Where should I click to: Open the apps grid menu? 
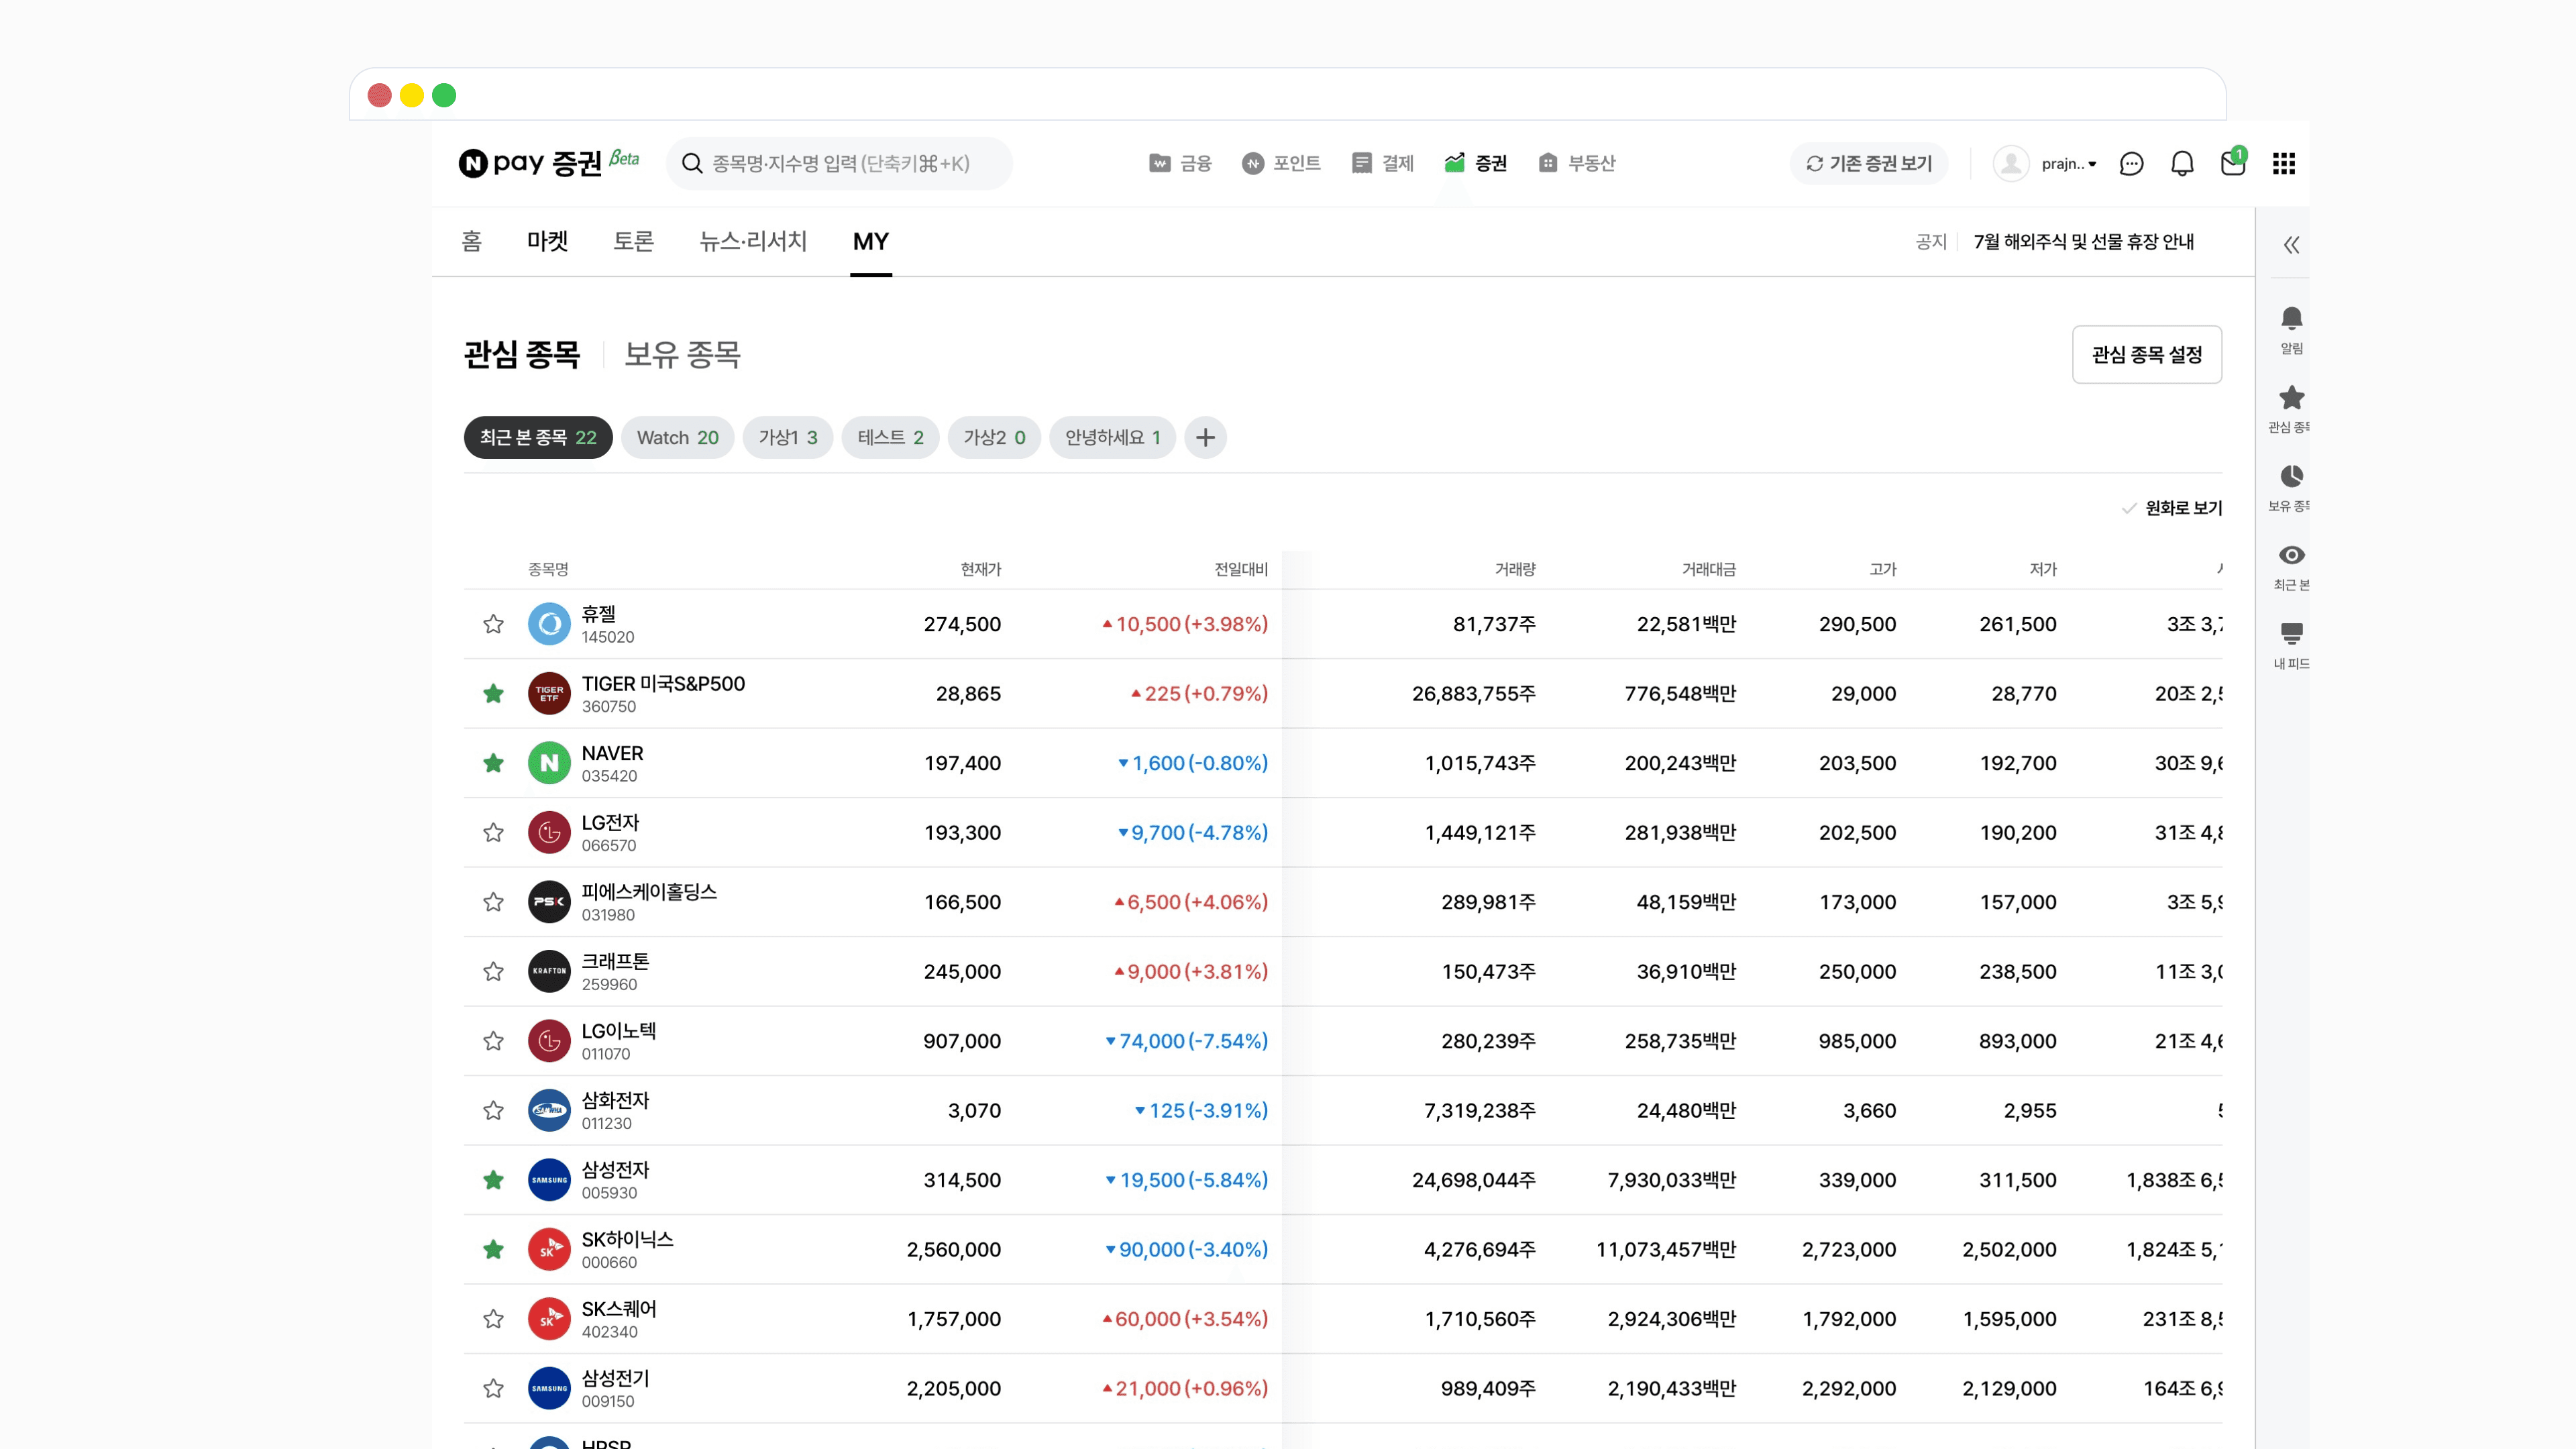coord(2284,163)
